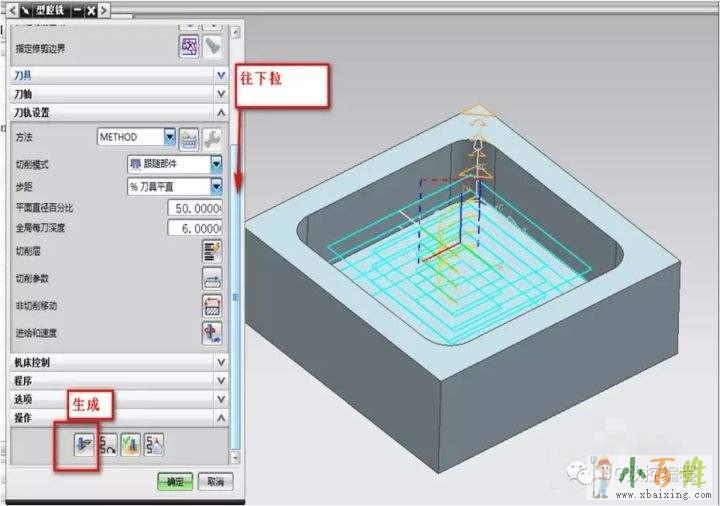Open the cut pattern (切削模式) dropdown
Screen dimensions: 720x506
[216, 164]
